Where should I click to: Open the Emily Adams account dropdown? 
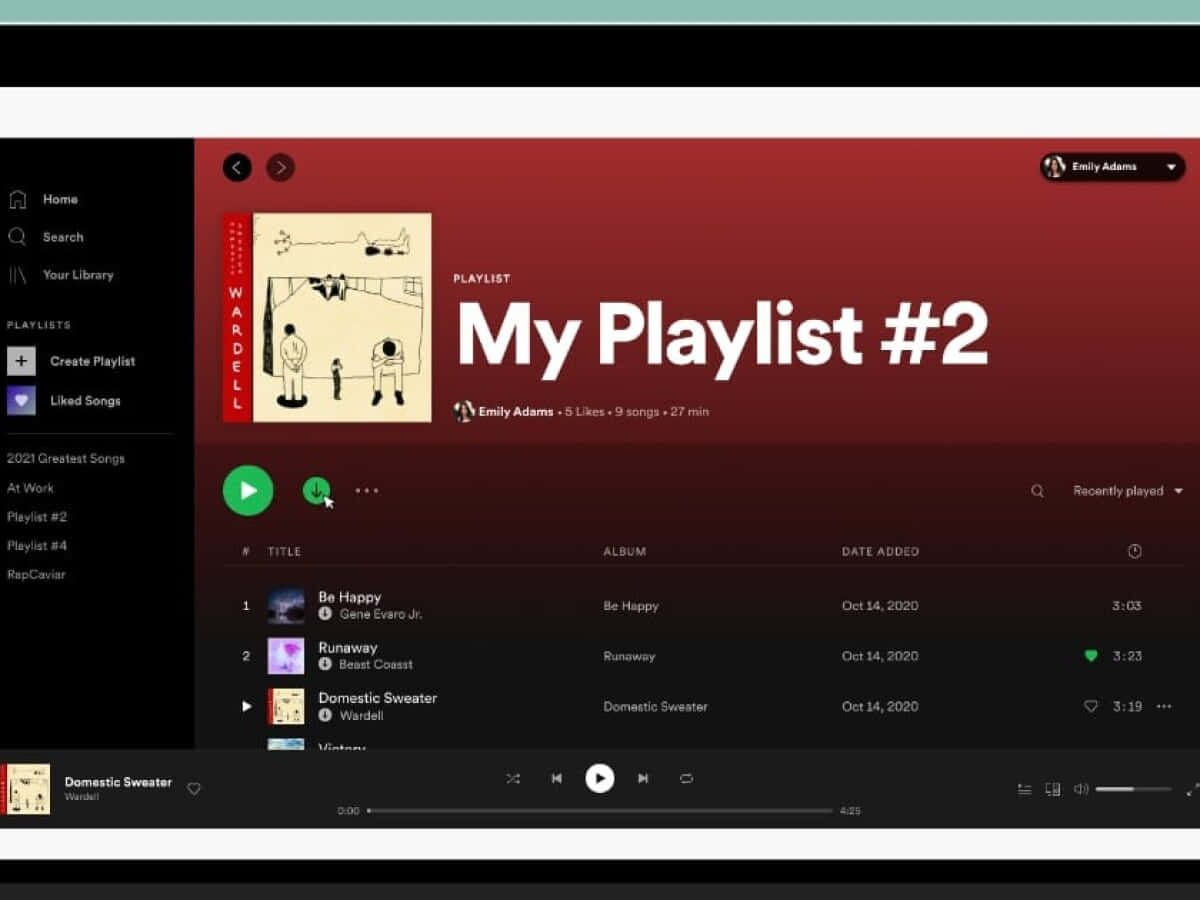1112,167
